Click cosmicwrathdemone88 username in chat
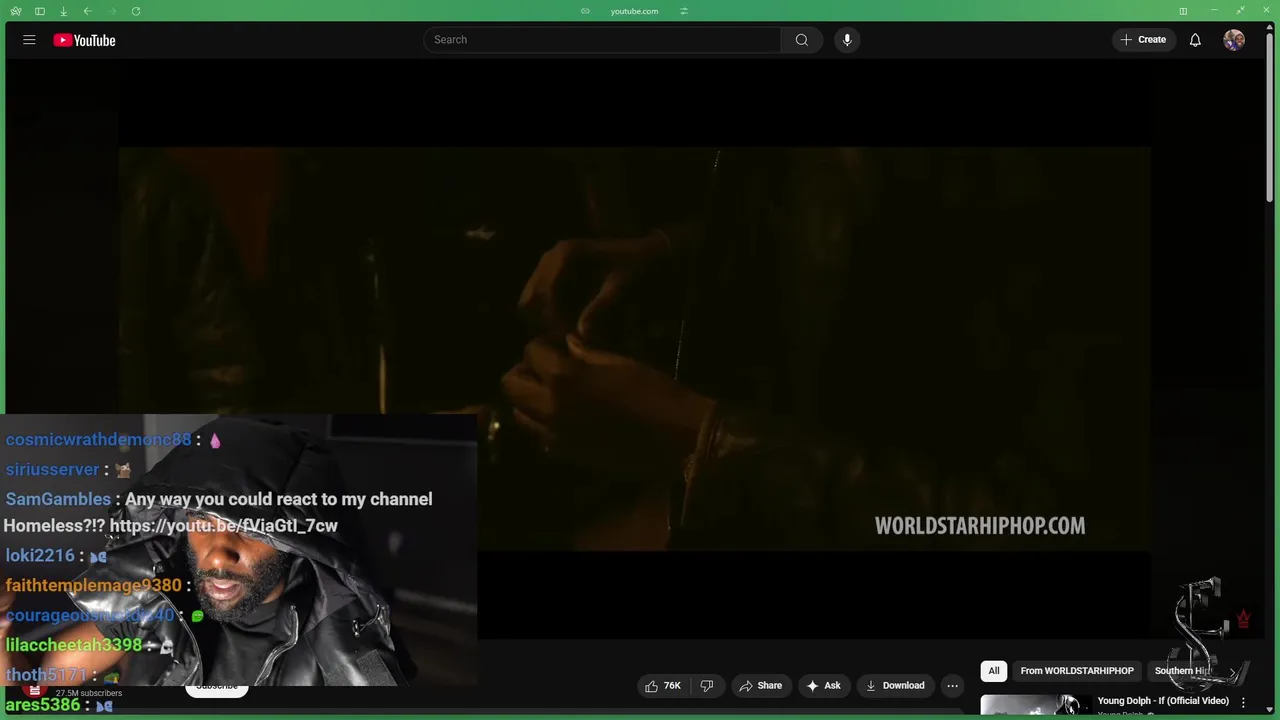1280x720 pixels. pyautogui.click(x=98, y=439)
